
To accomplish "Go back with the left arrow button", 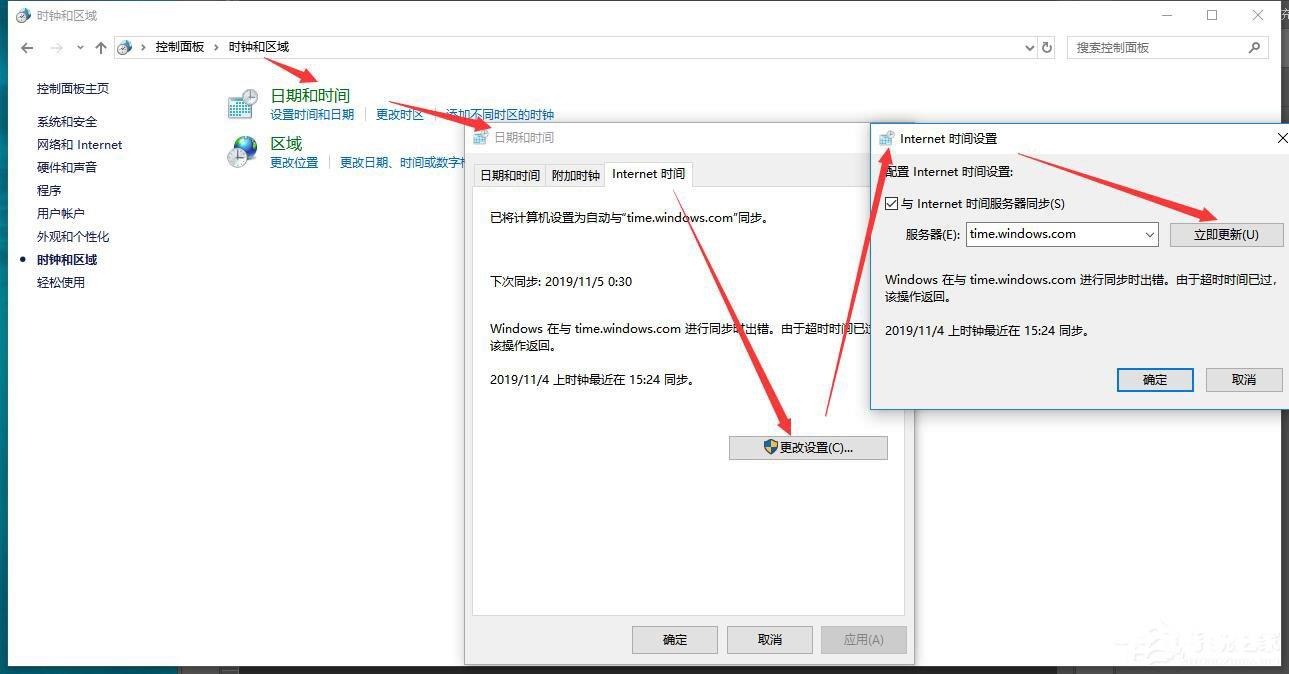I will [x=27, y=47].
